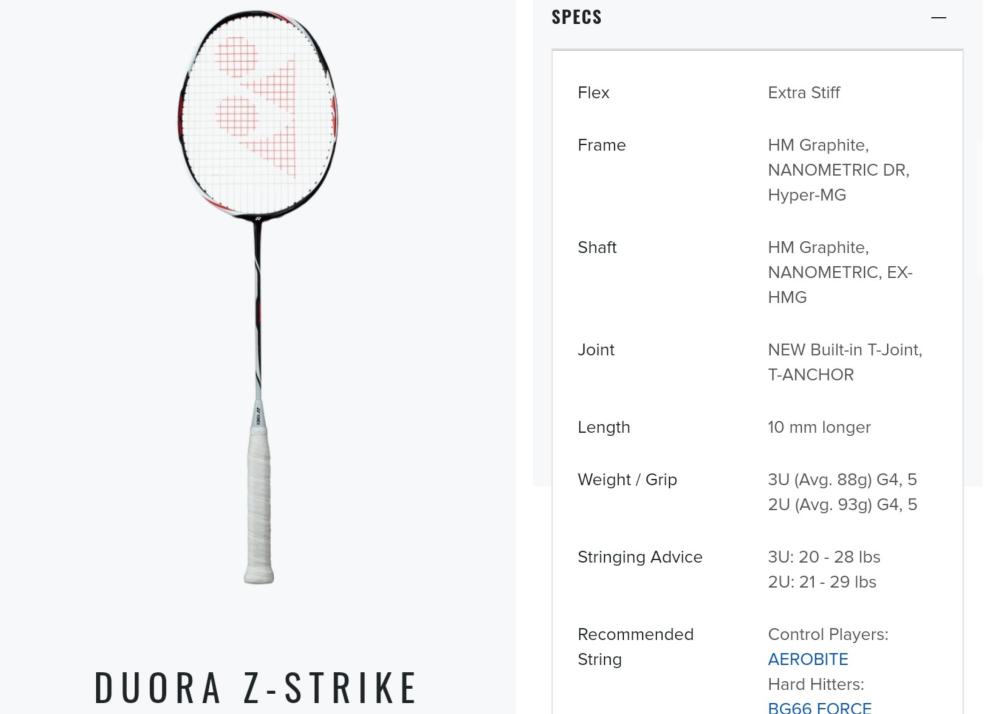Click the Joint spec label
Viewport: 1000px width, 714px height.
(x=596, y=349)
